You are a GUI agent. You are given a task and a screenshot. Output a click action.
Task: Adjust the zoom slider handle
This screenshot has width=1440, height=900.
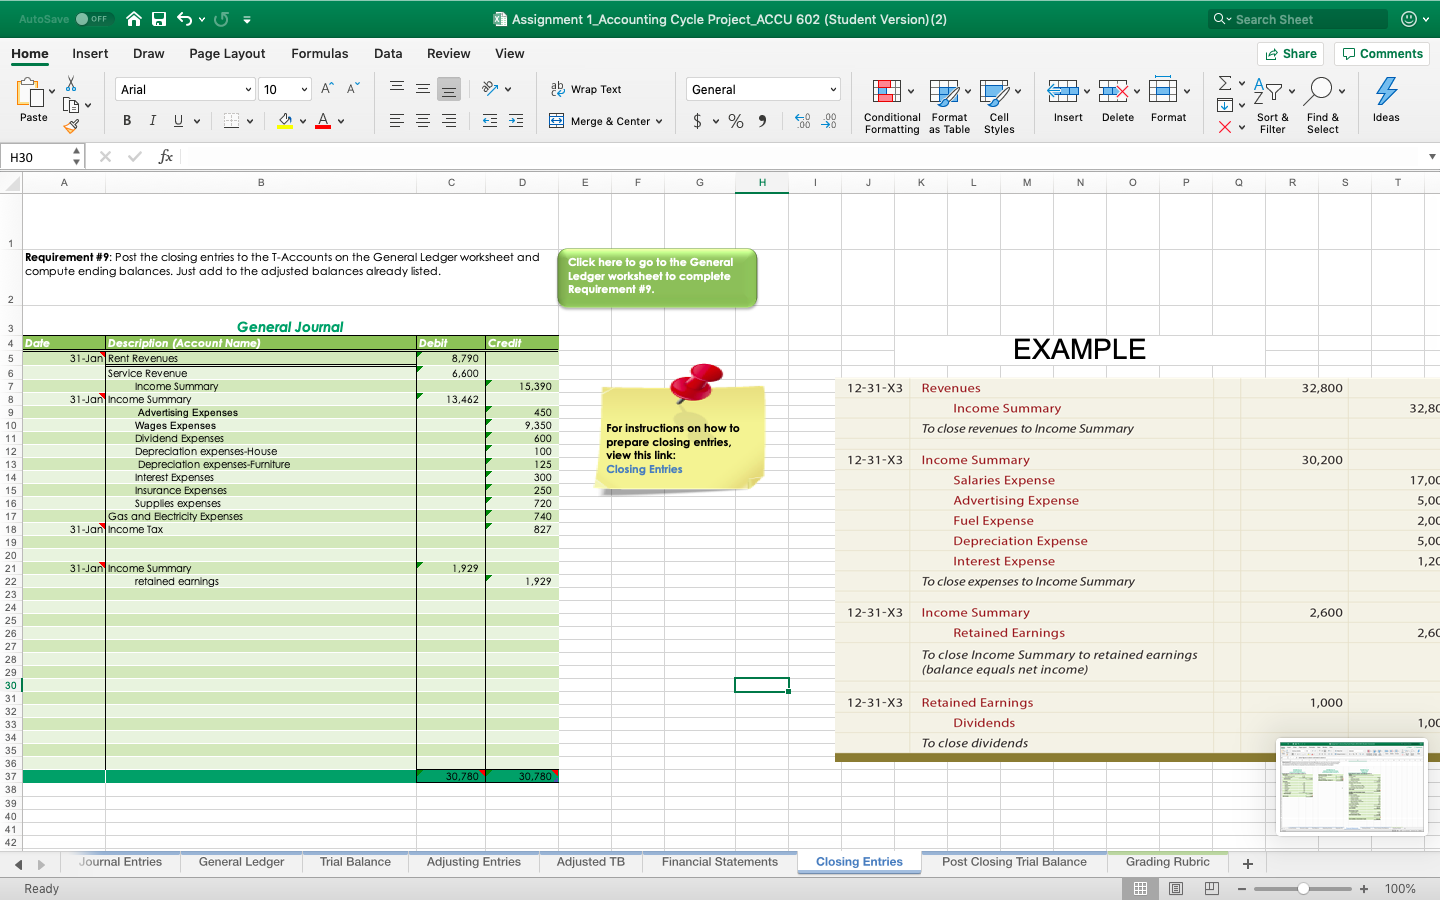(1303, 889)
